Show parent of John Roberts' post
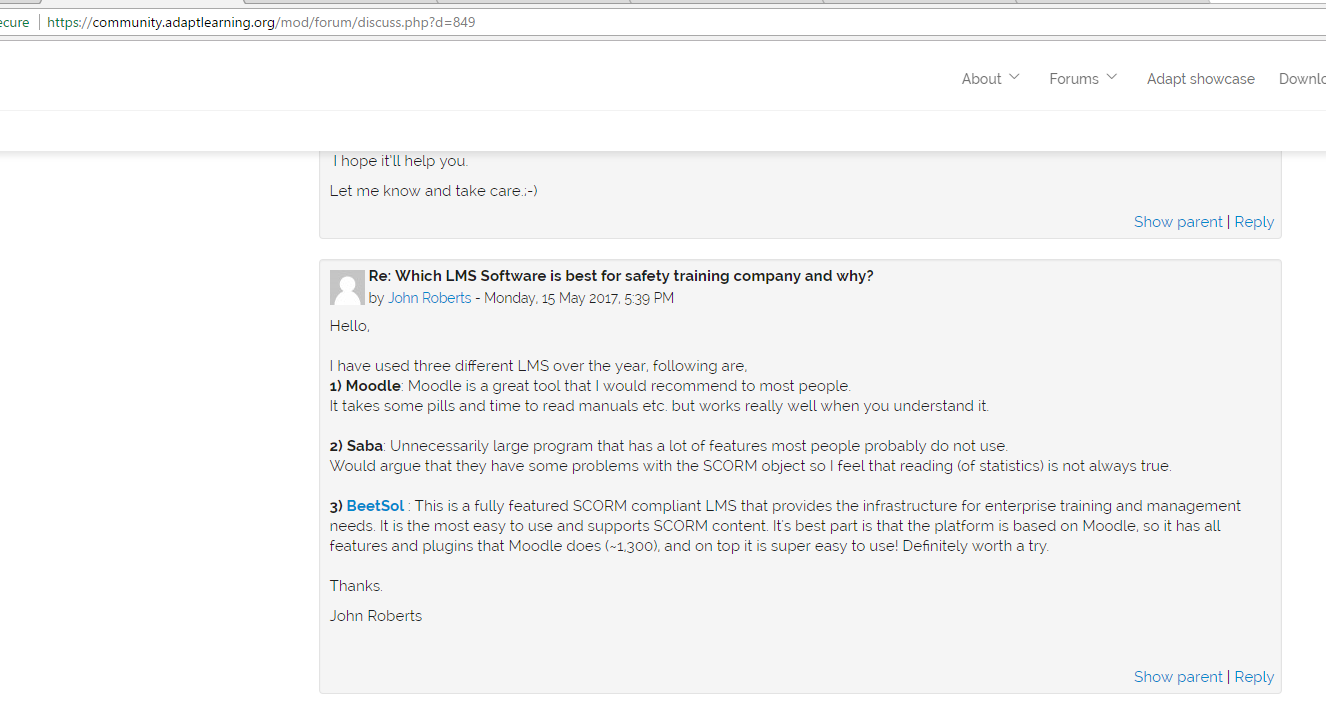The height and width of the screenshot is (702, 1326). coord(1177,677)
